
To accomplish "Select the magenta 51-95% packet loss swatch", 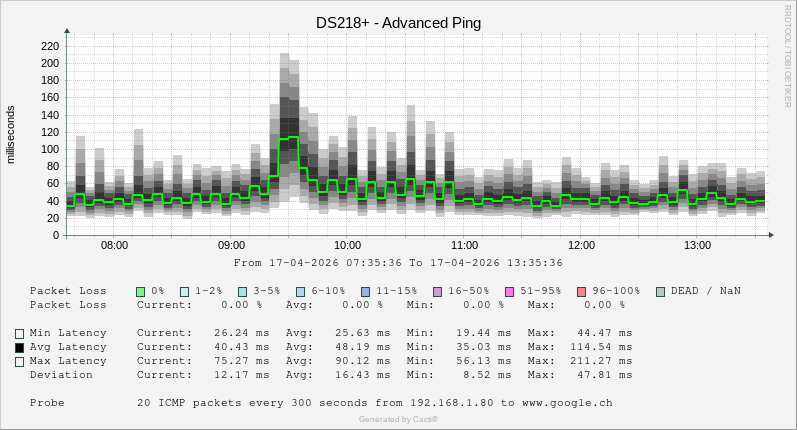I will pos(509,291).
